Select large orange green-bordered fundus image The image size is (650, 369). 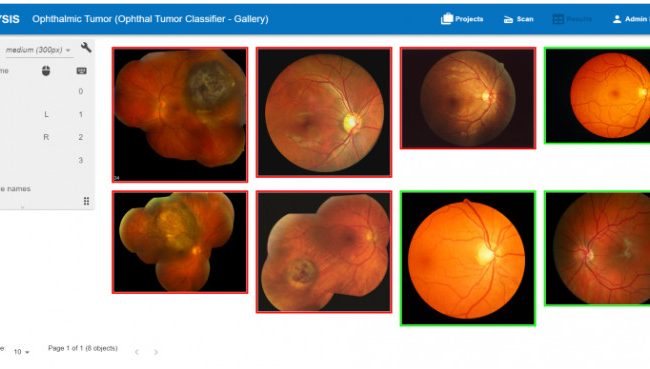coord(468,258)
